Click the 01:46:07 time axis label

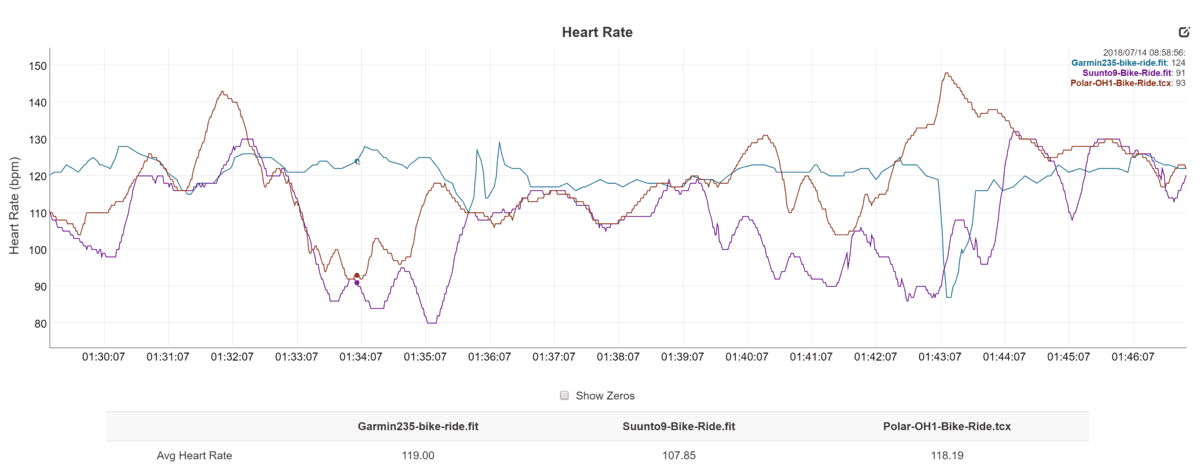point(1132,357)
